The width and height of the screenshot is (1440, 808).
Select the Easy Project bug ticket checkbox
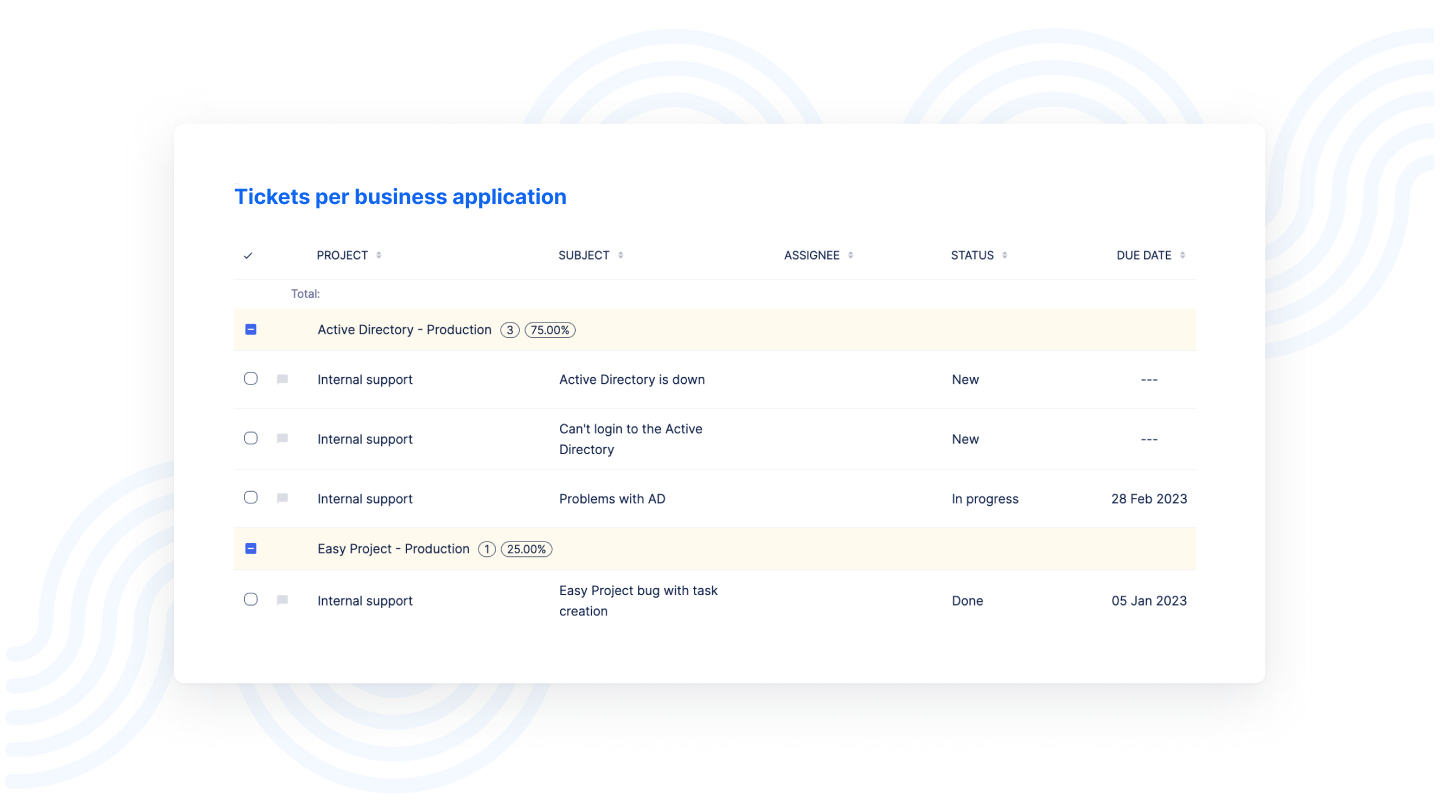coord(251,600)
